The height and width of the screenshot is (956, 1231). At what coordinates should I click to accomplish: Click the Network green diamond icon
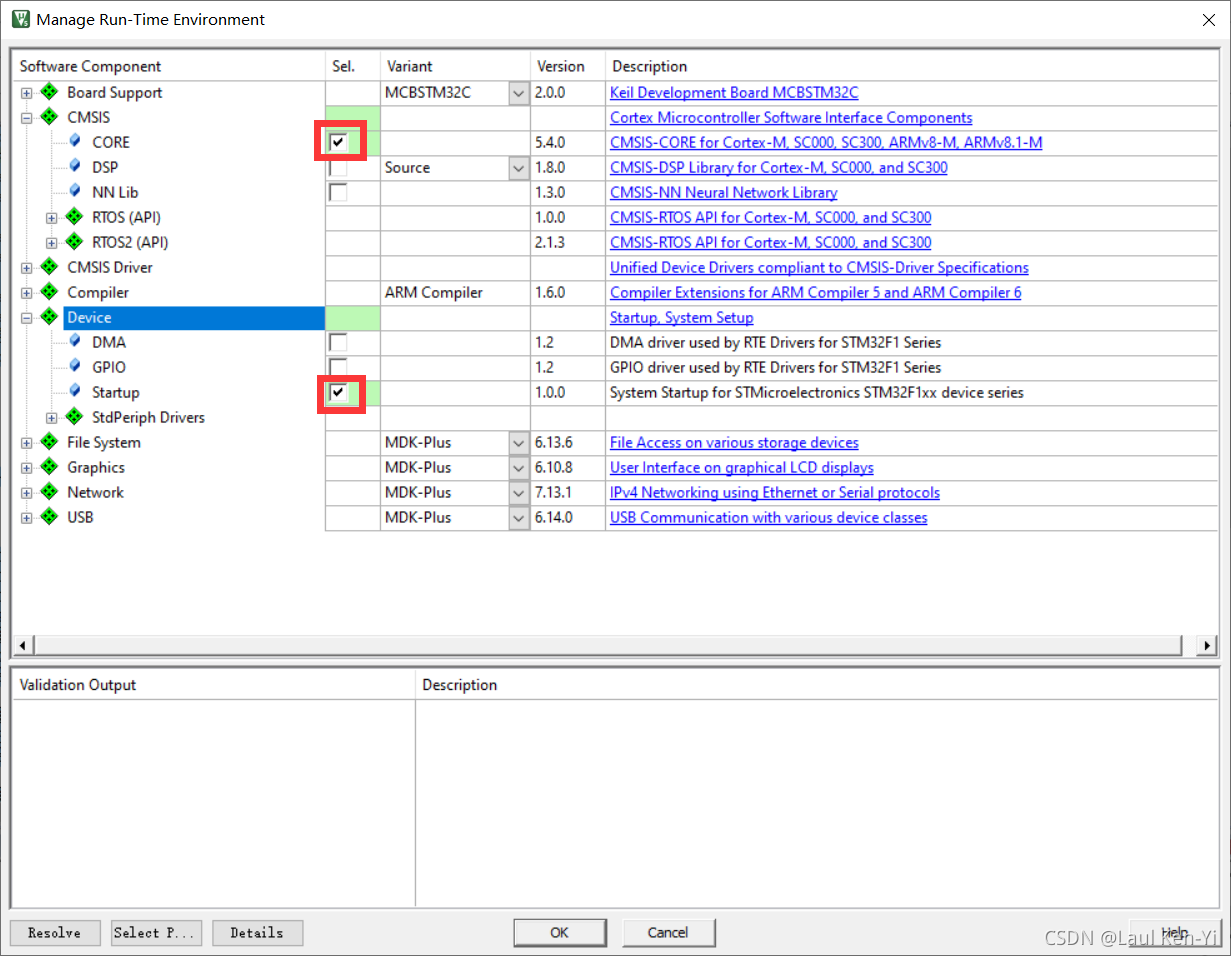[49, 492]
